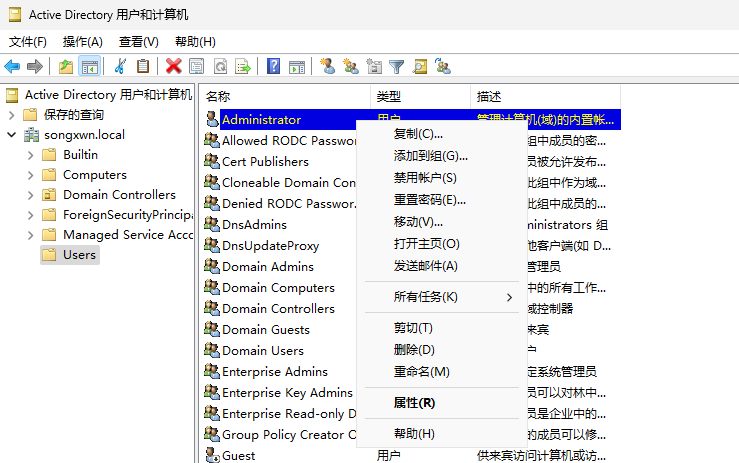Click the Back arrow in toolbar
739x463 pixels.
tap(12, 67)
